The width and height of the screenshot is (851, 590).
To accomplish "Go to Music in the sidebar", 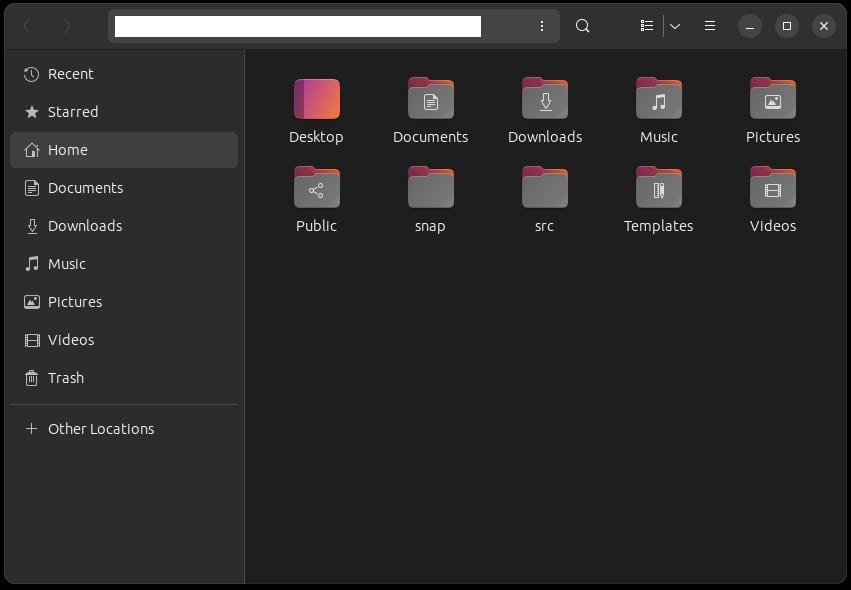I will [124, 264].
